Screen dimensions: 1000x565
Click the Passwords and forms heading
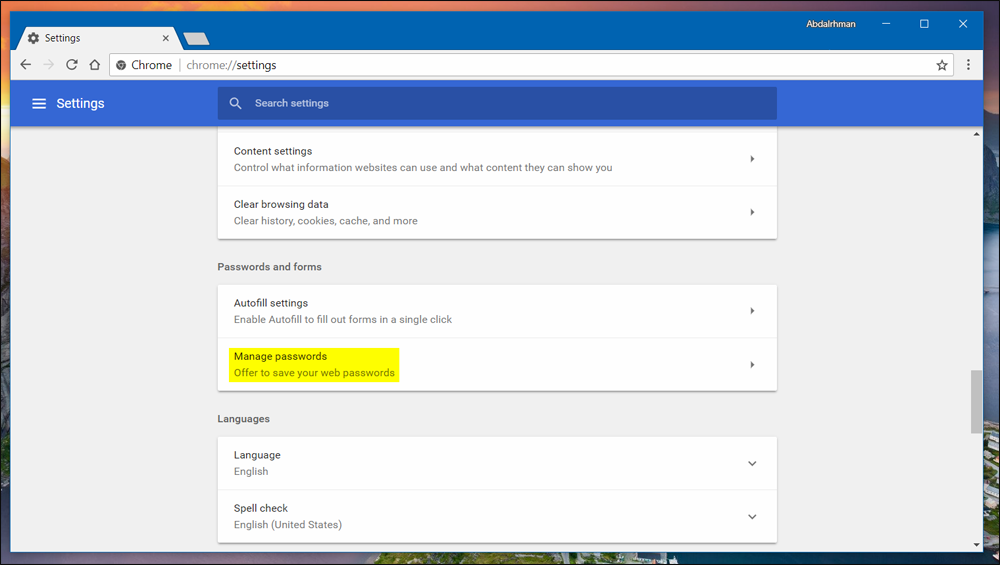point(269,267)
